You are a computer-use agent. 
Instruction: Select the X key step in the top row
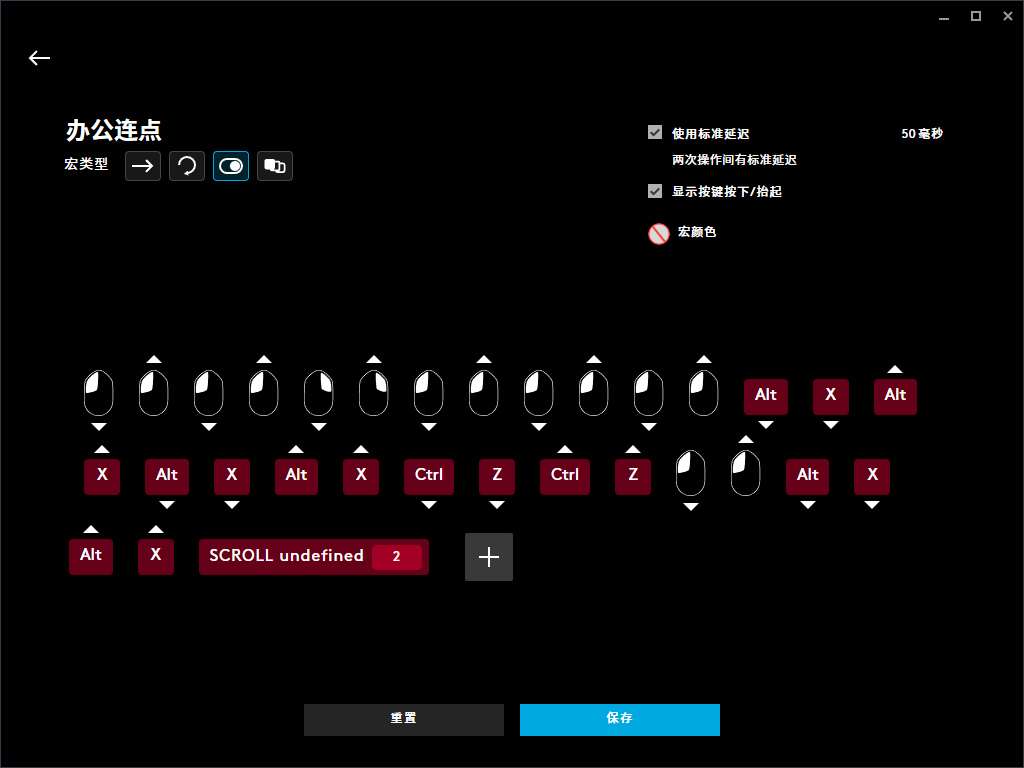[x=830, y=395]
